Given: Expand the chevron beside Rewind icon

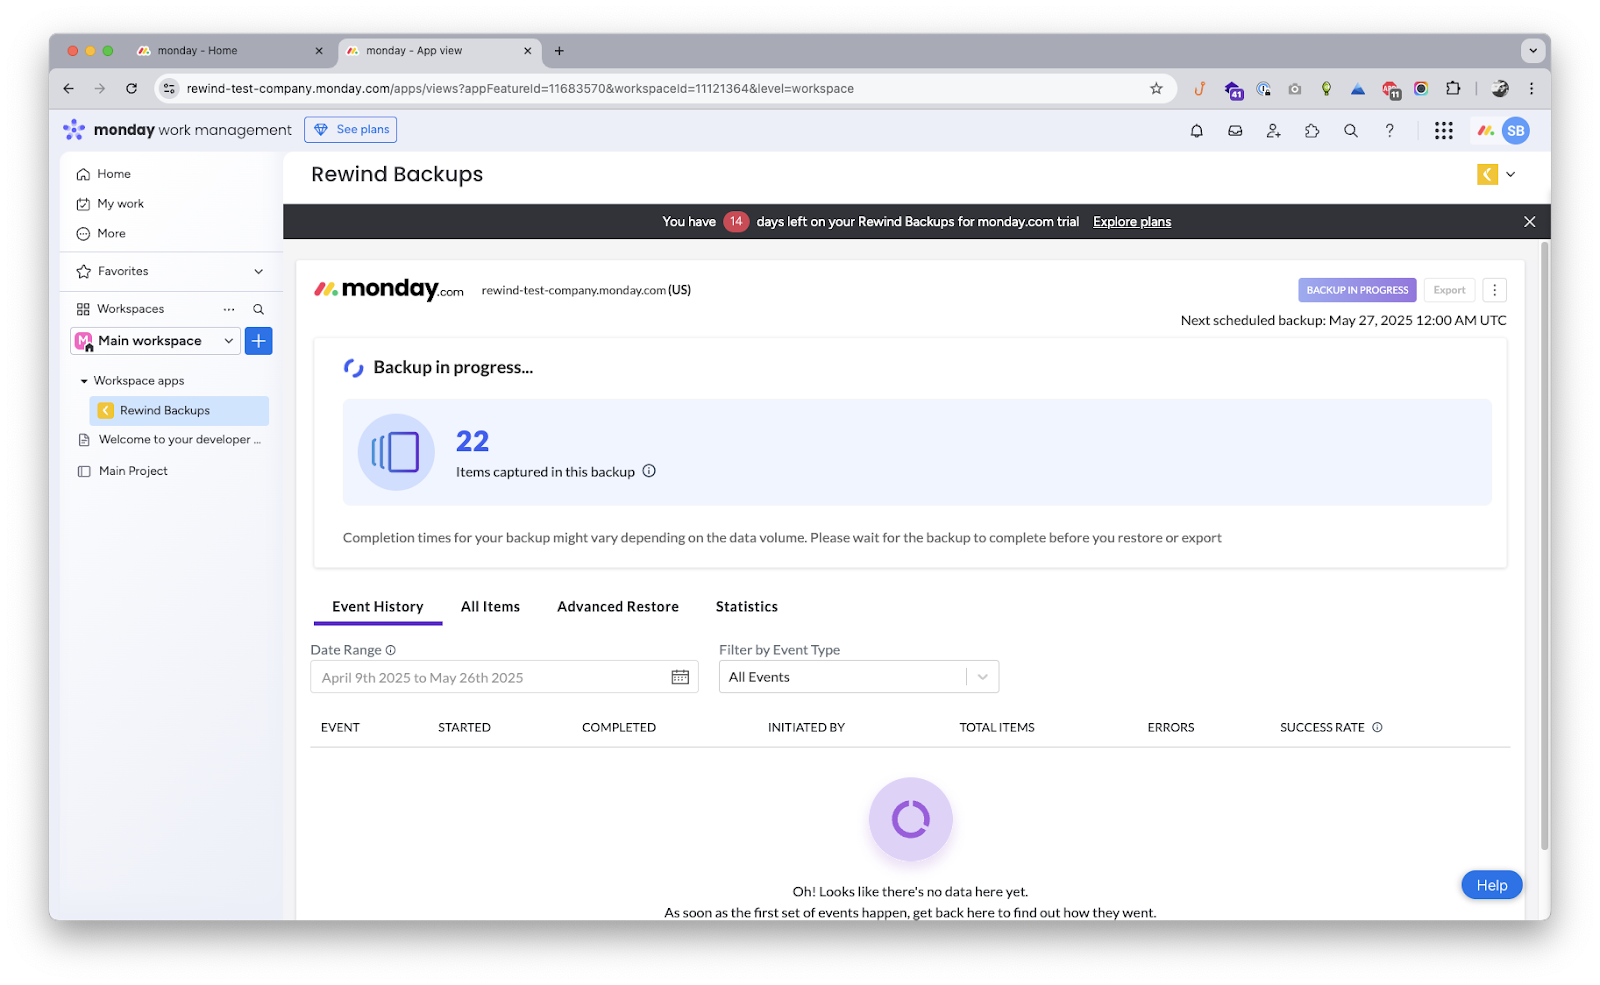Looking at the screenshot, I should pos(1510,174).
